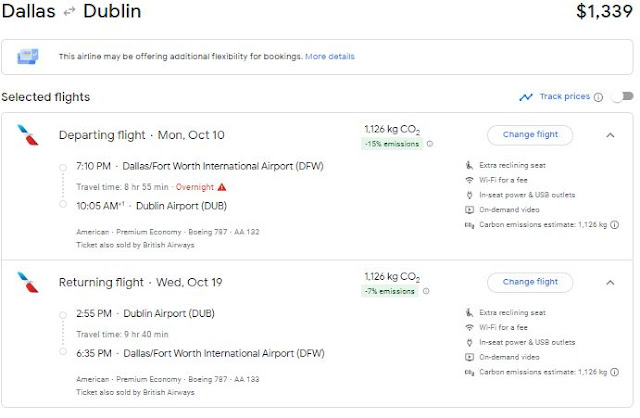Click the returning -7% emissions info icon
Image resolution: width=640 pixels, height=418 pixels.
click(427, 292)
